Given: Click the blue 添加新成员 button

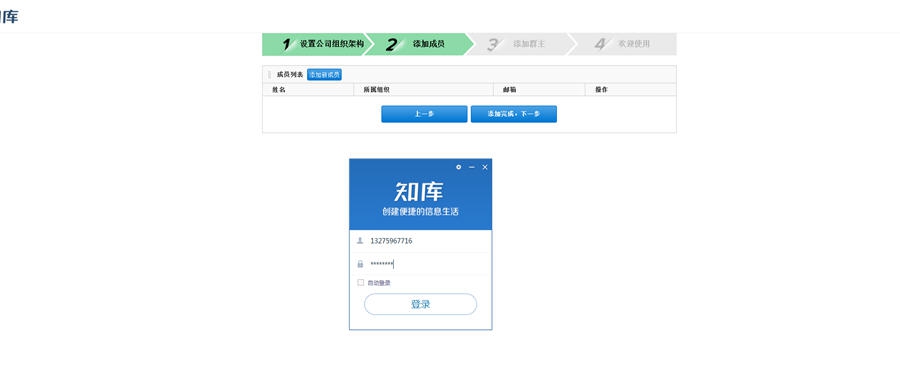Looking at the screenshot, I should [x=324, y=75].
